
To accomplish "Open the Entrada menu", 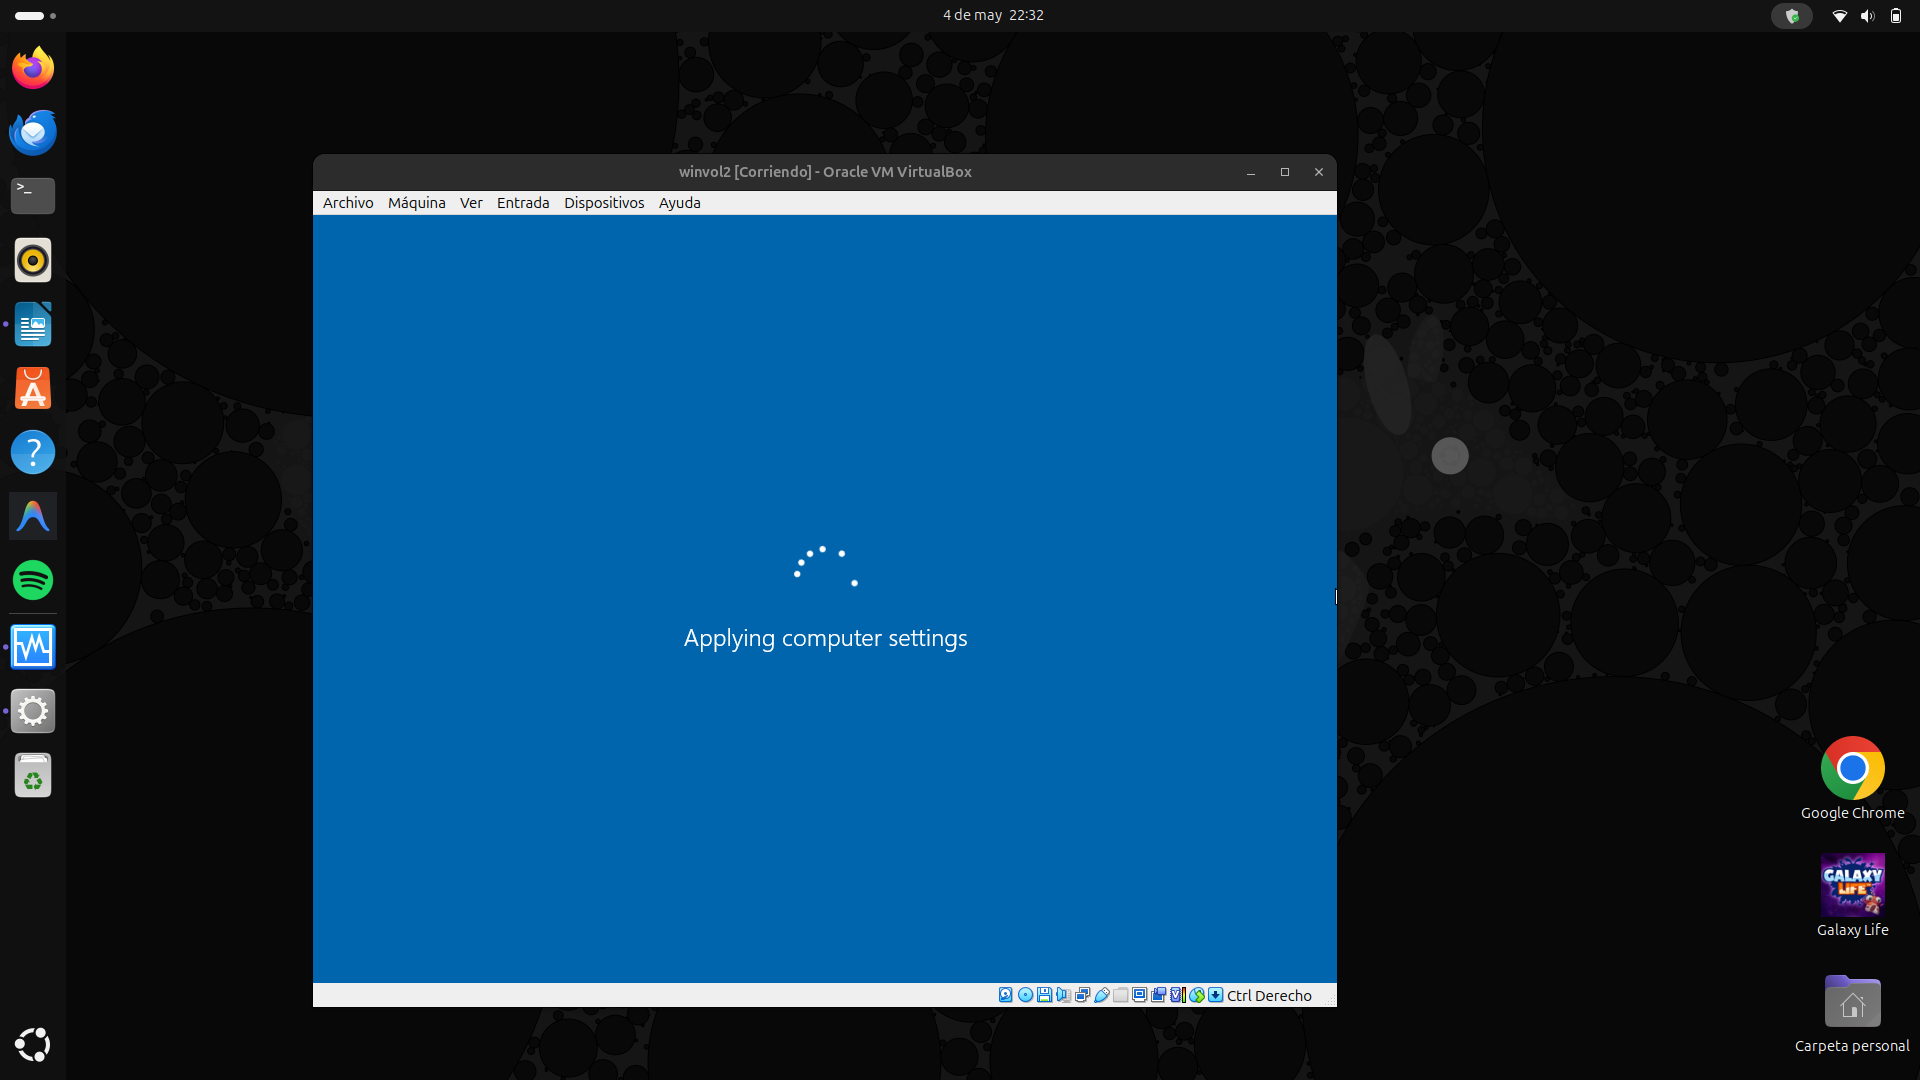I will pos(523,203).
